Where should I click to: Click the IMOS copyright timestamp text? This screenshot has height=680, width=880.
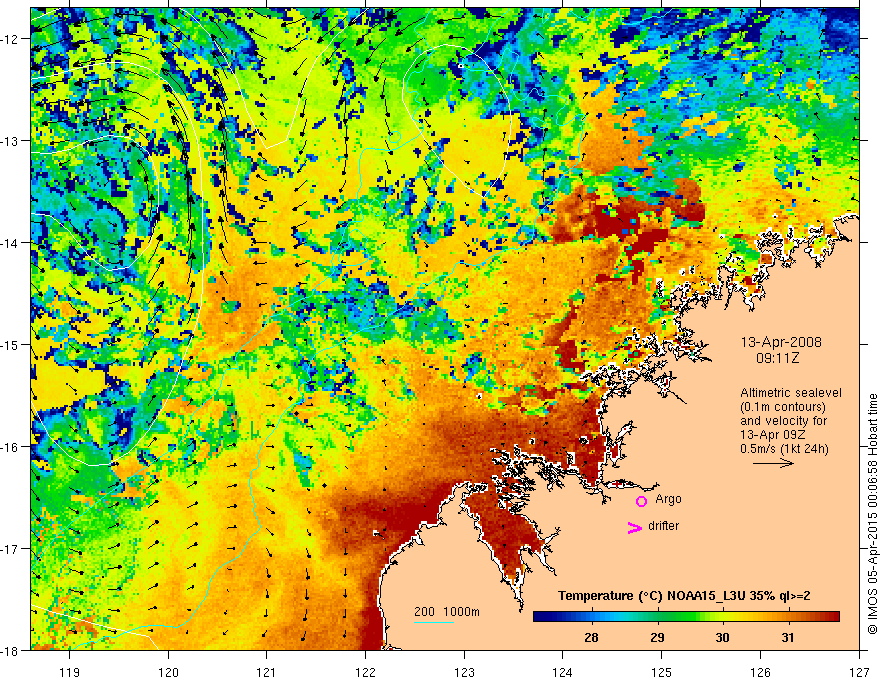872,514
